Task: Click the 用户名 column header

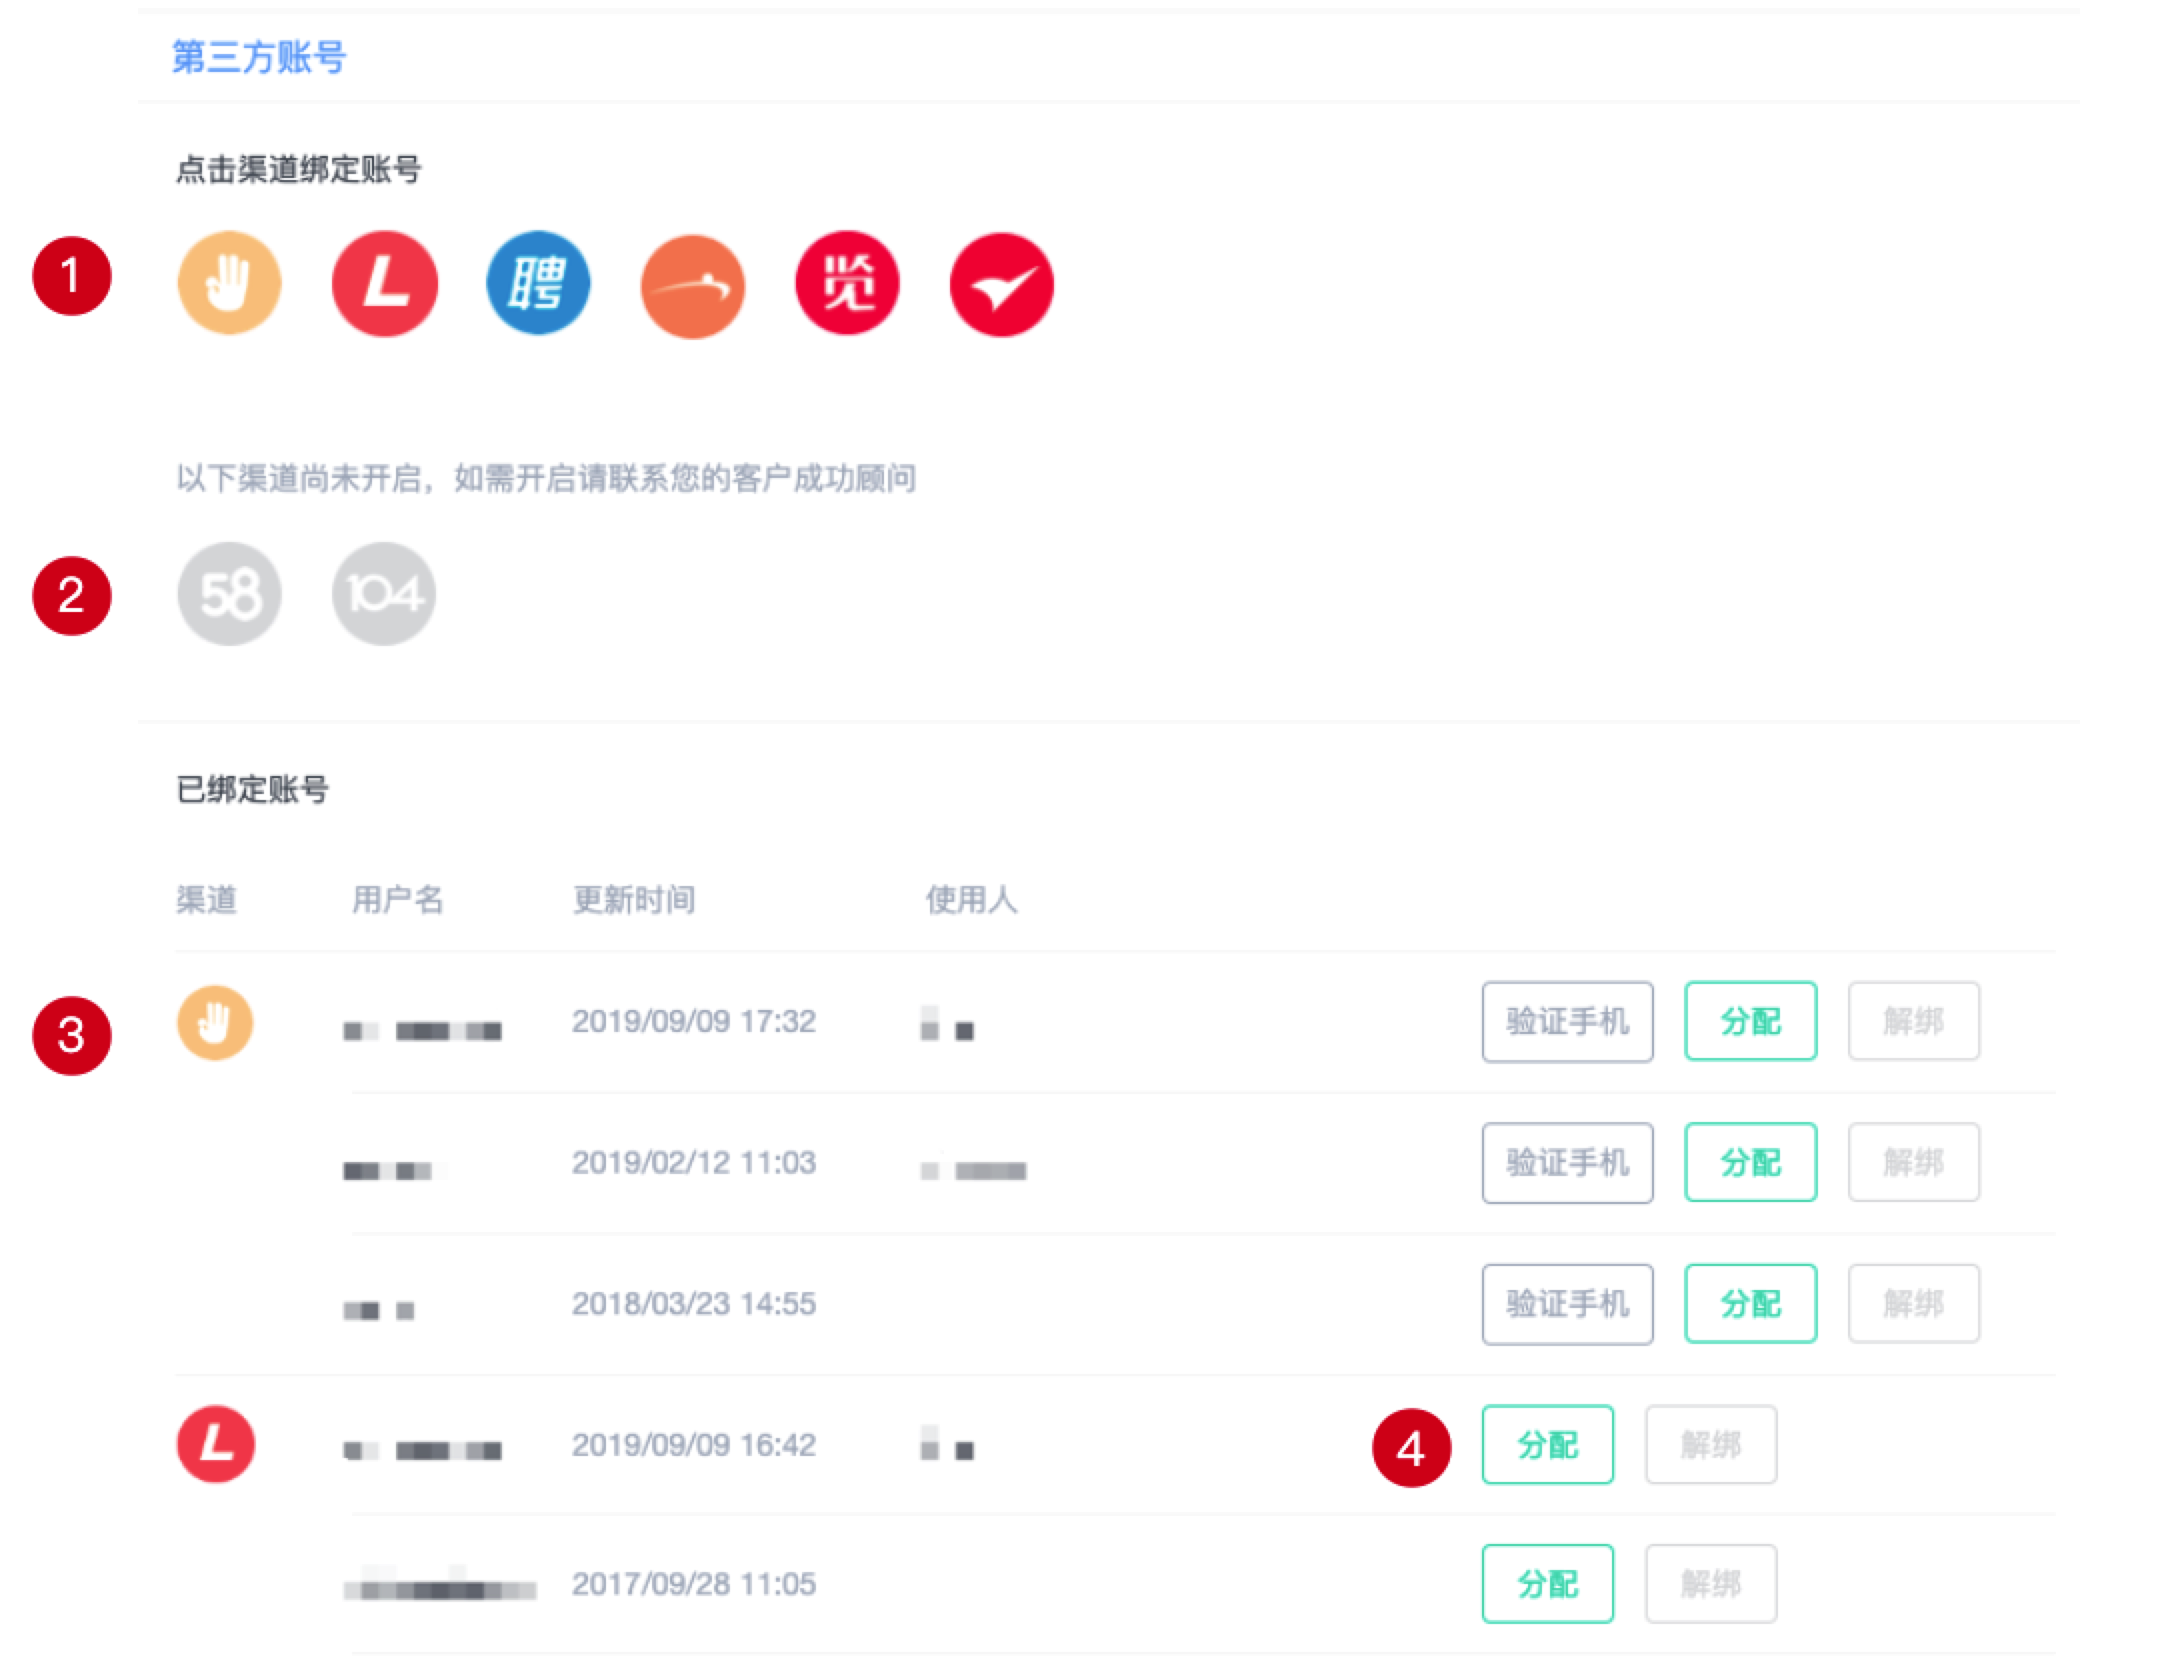Action: click(397, 899)
